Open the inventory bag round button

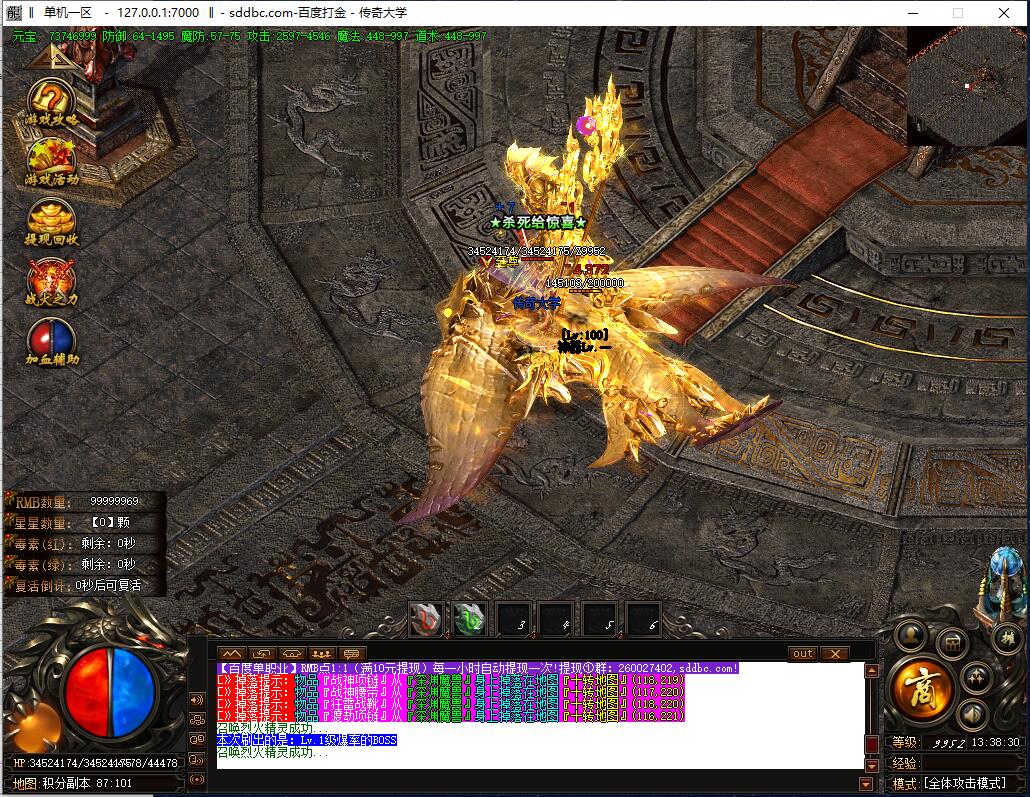[x=952, y=645]
